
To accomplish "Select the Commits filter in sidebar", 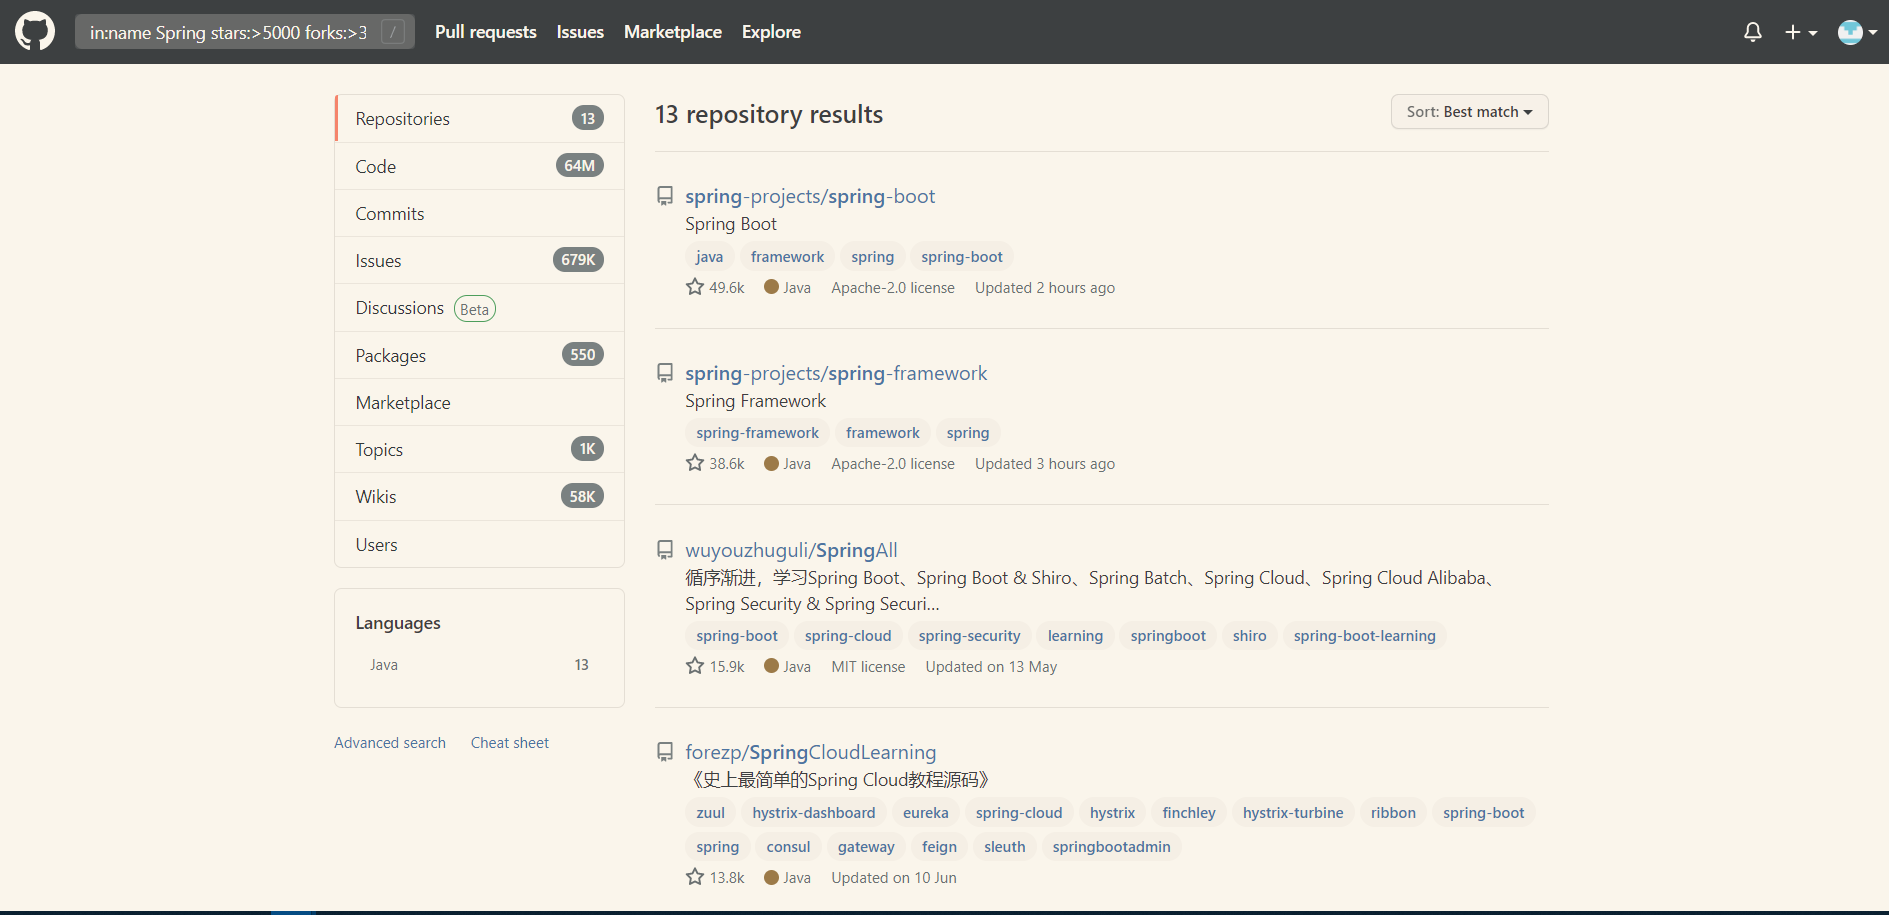I will pyautogui.click(x=480, y=213).
